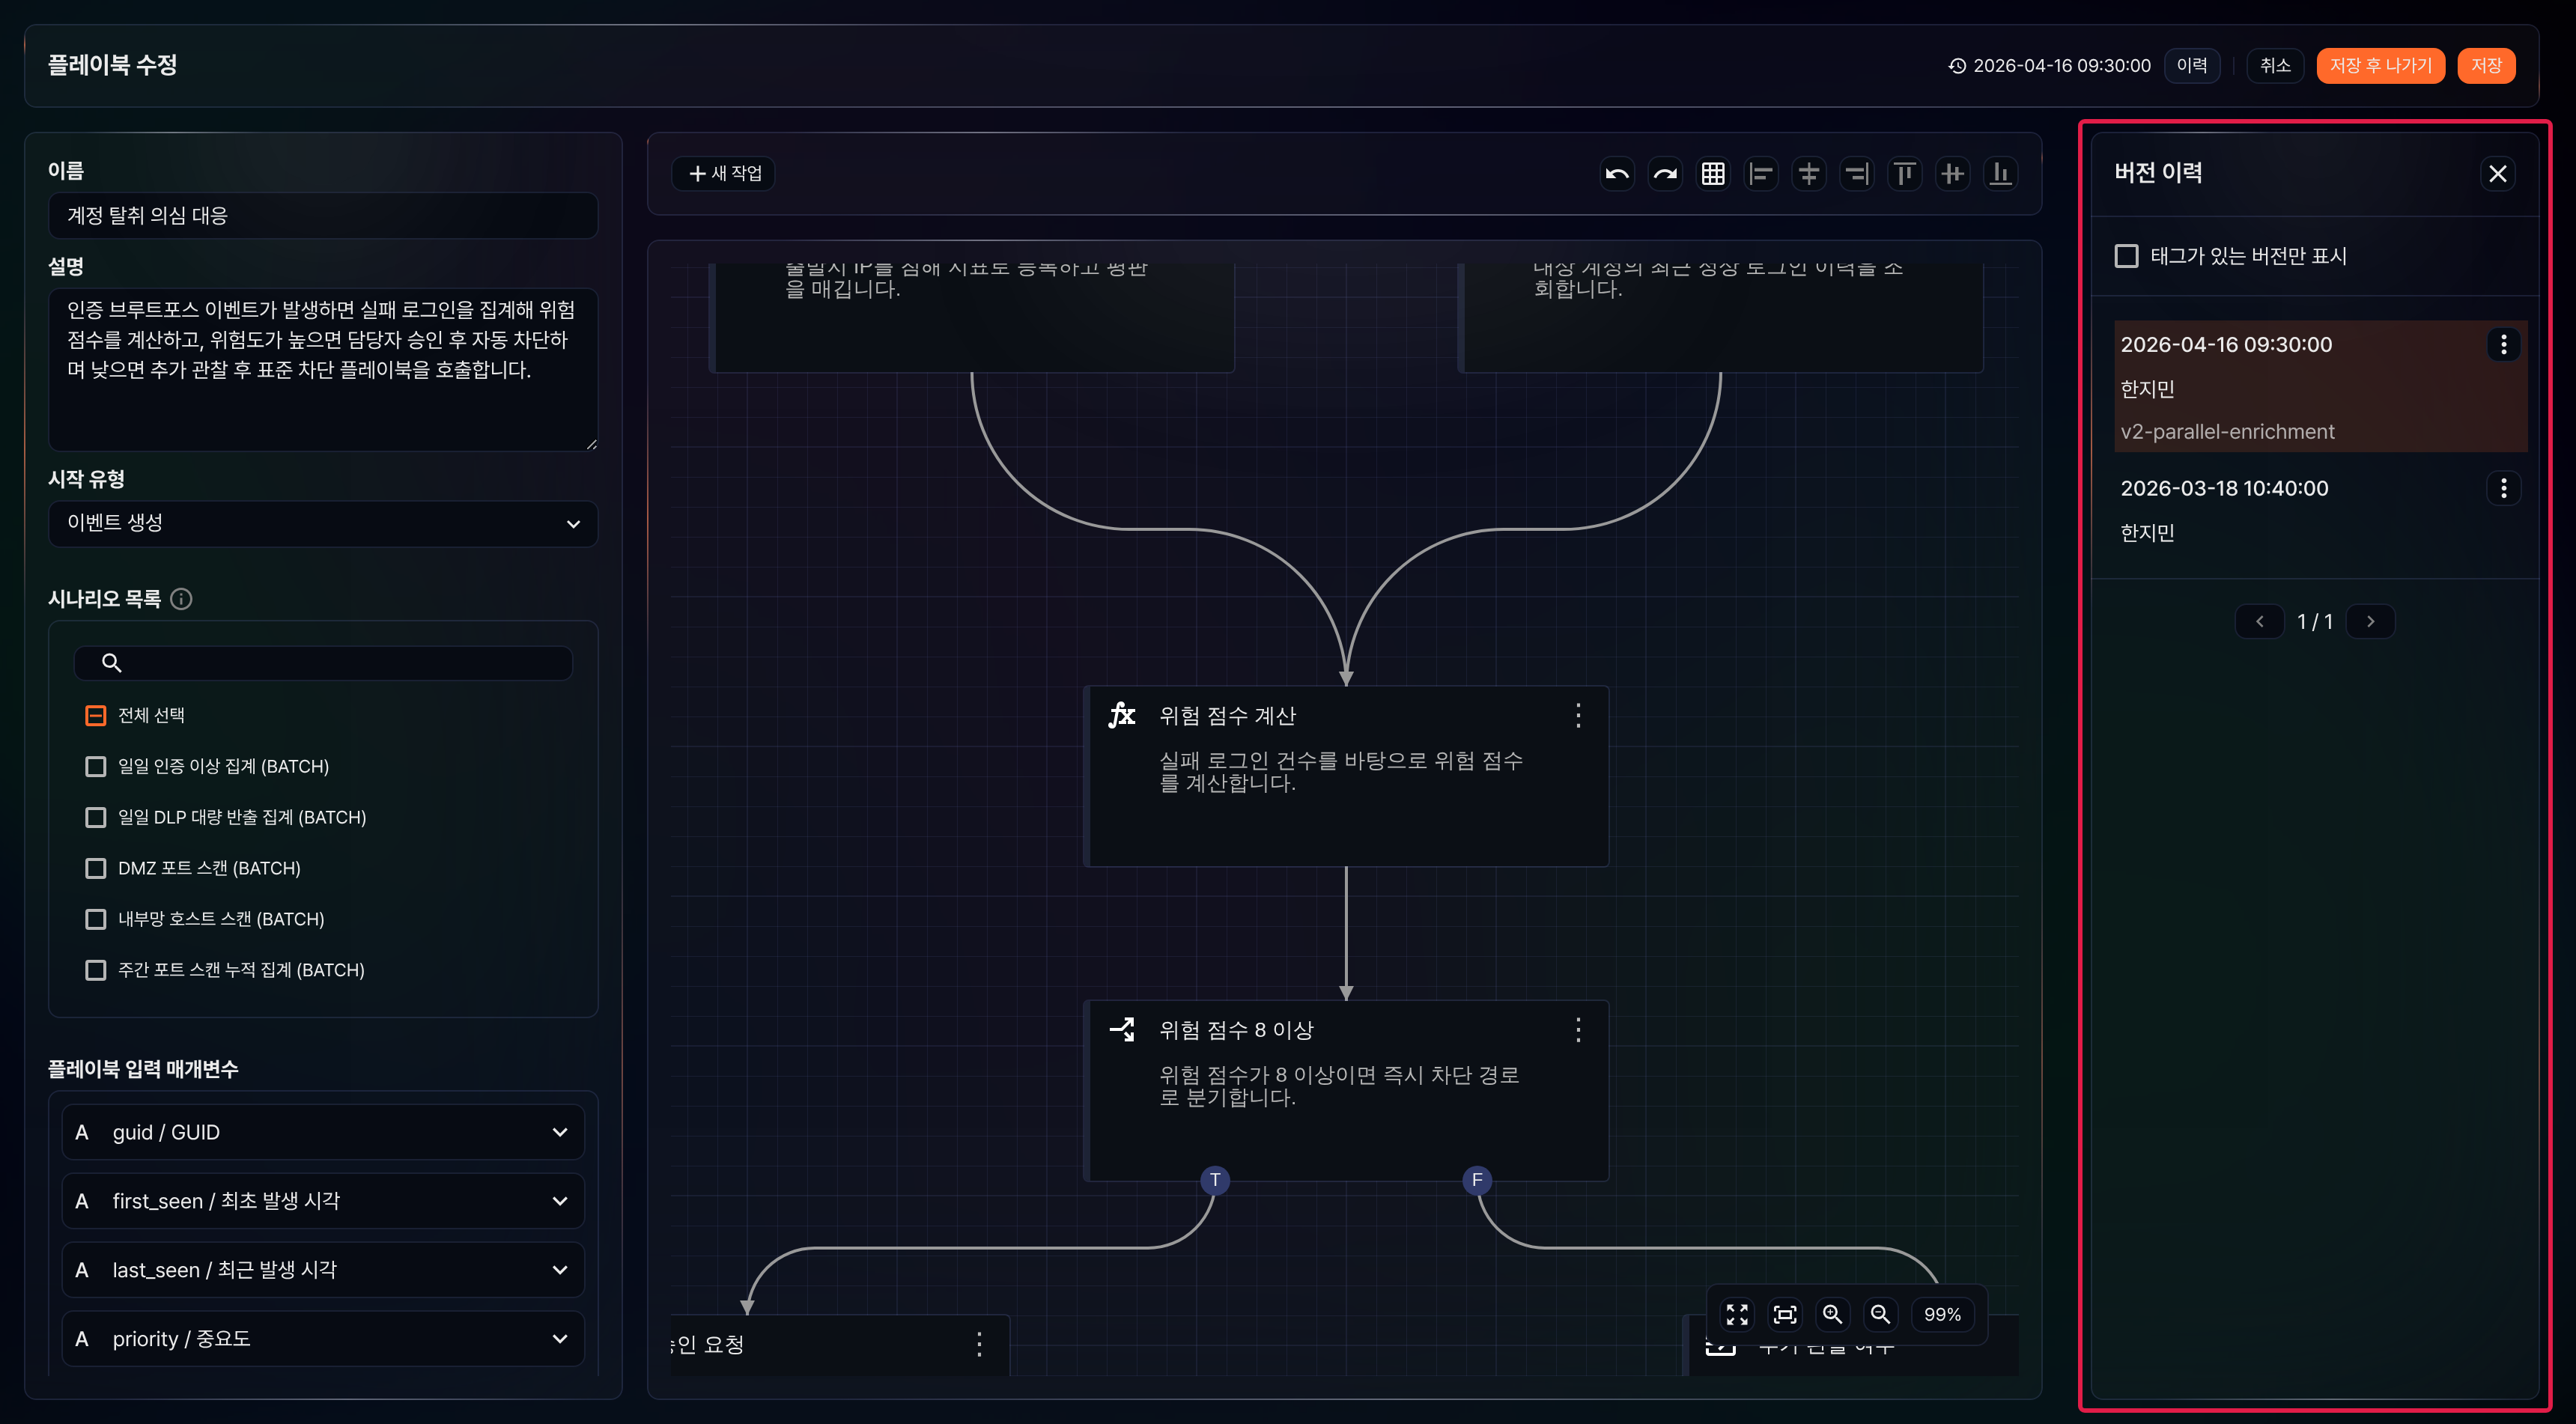
Task: Close the 버전 이력 panel
Action: click(2498, 174)
